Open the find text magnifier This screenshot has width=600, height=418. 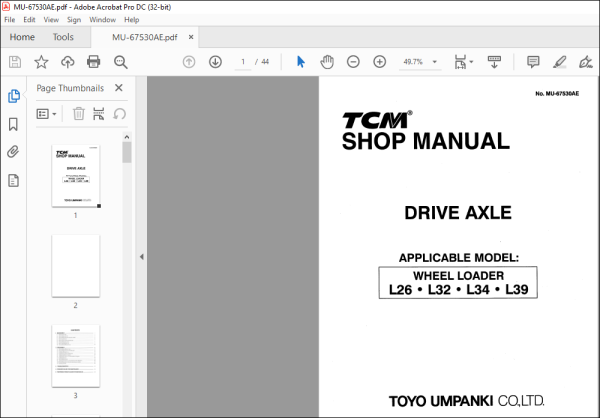(121, 62)
